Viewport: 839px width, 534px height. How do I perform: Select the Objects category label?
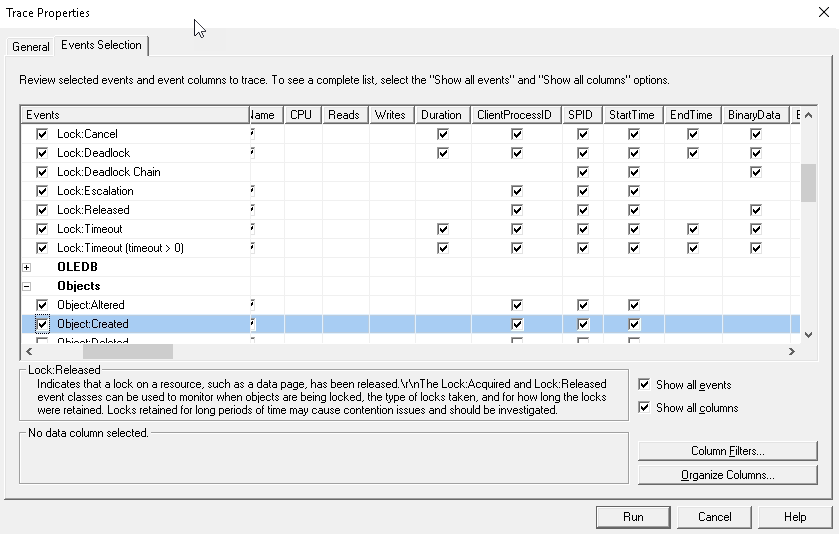[79, 286]
